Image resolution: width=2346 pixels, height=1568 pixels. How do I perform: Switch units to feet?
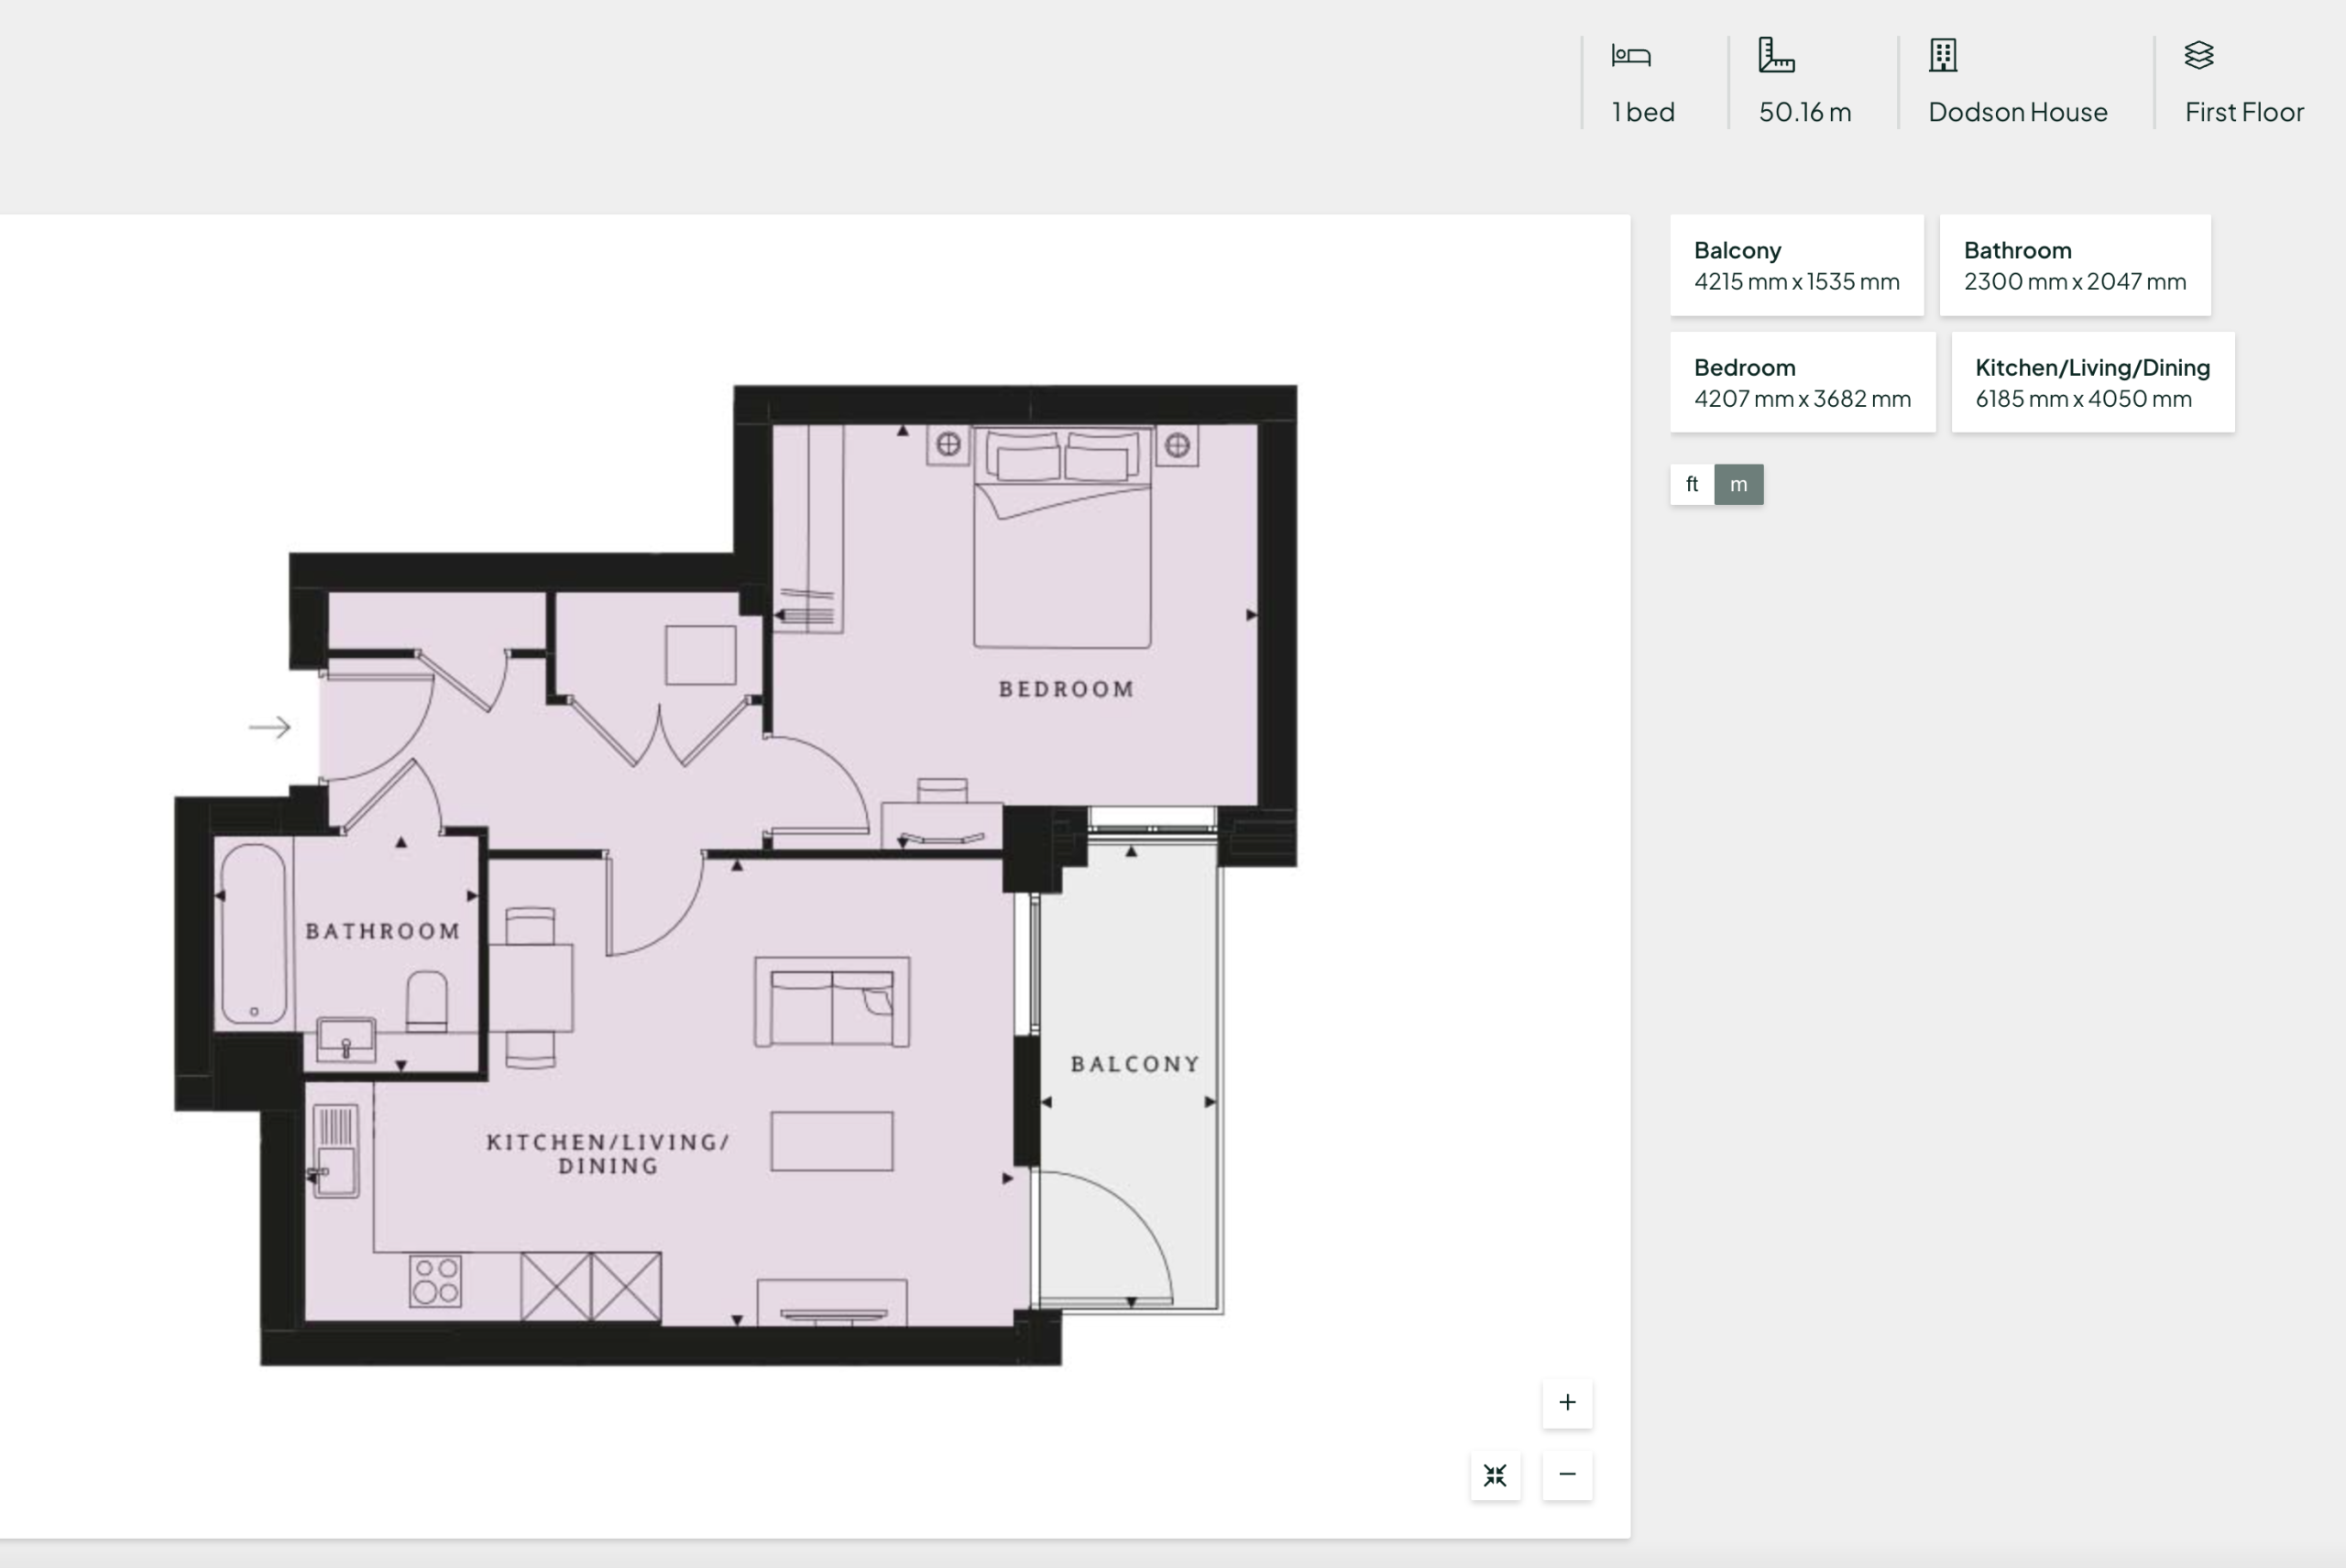1692,484
